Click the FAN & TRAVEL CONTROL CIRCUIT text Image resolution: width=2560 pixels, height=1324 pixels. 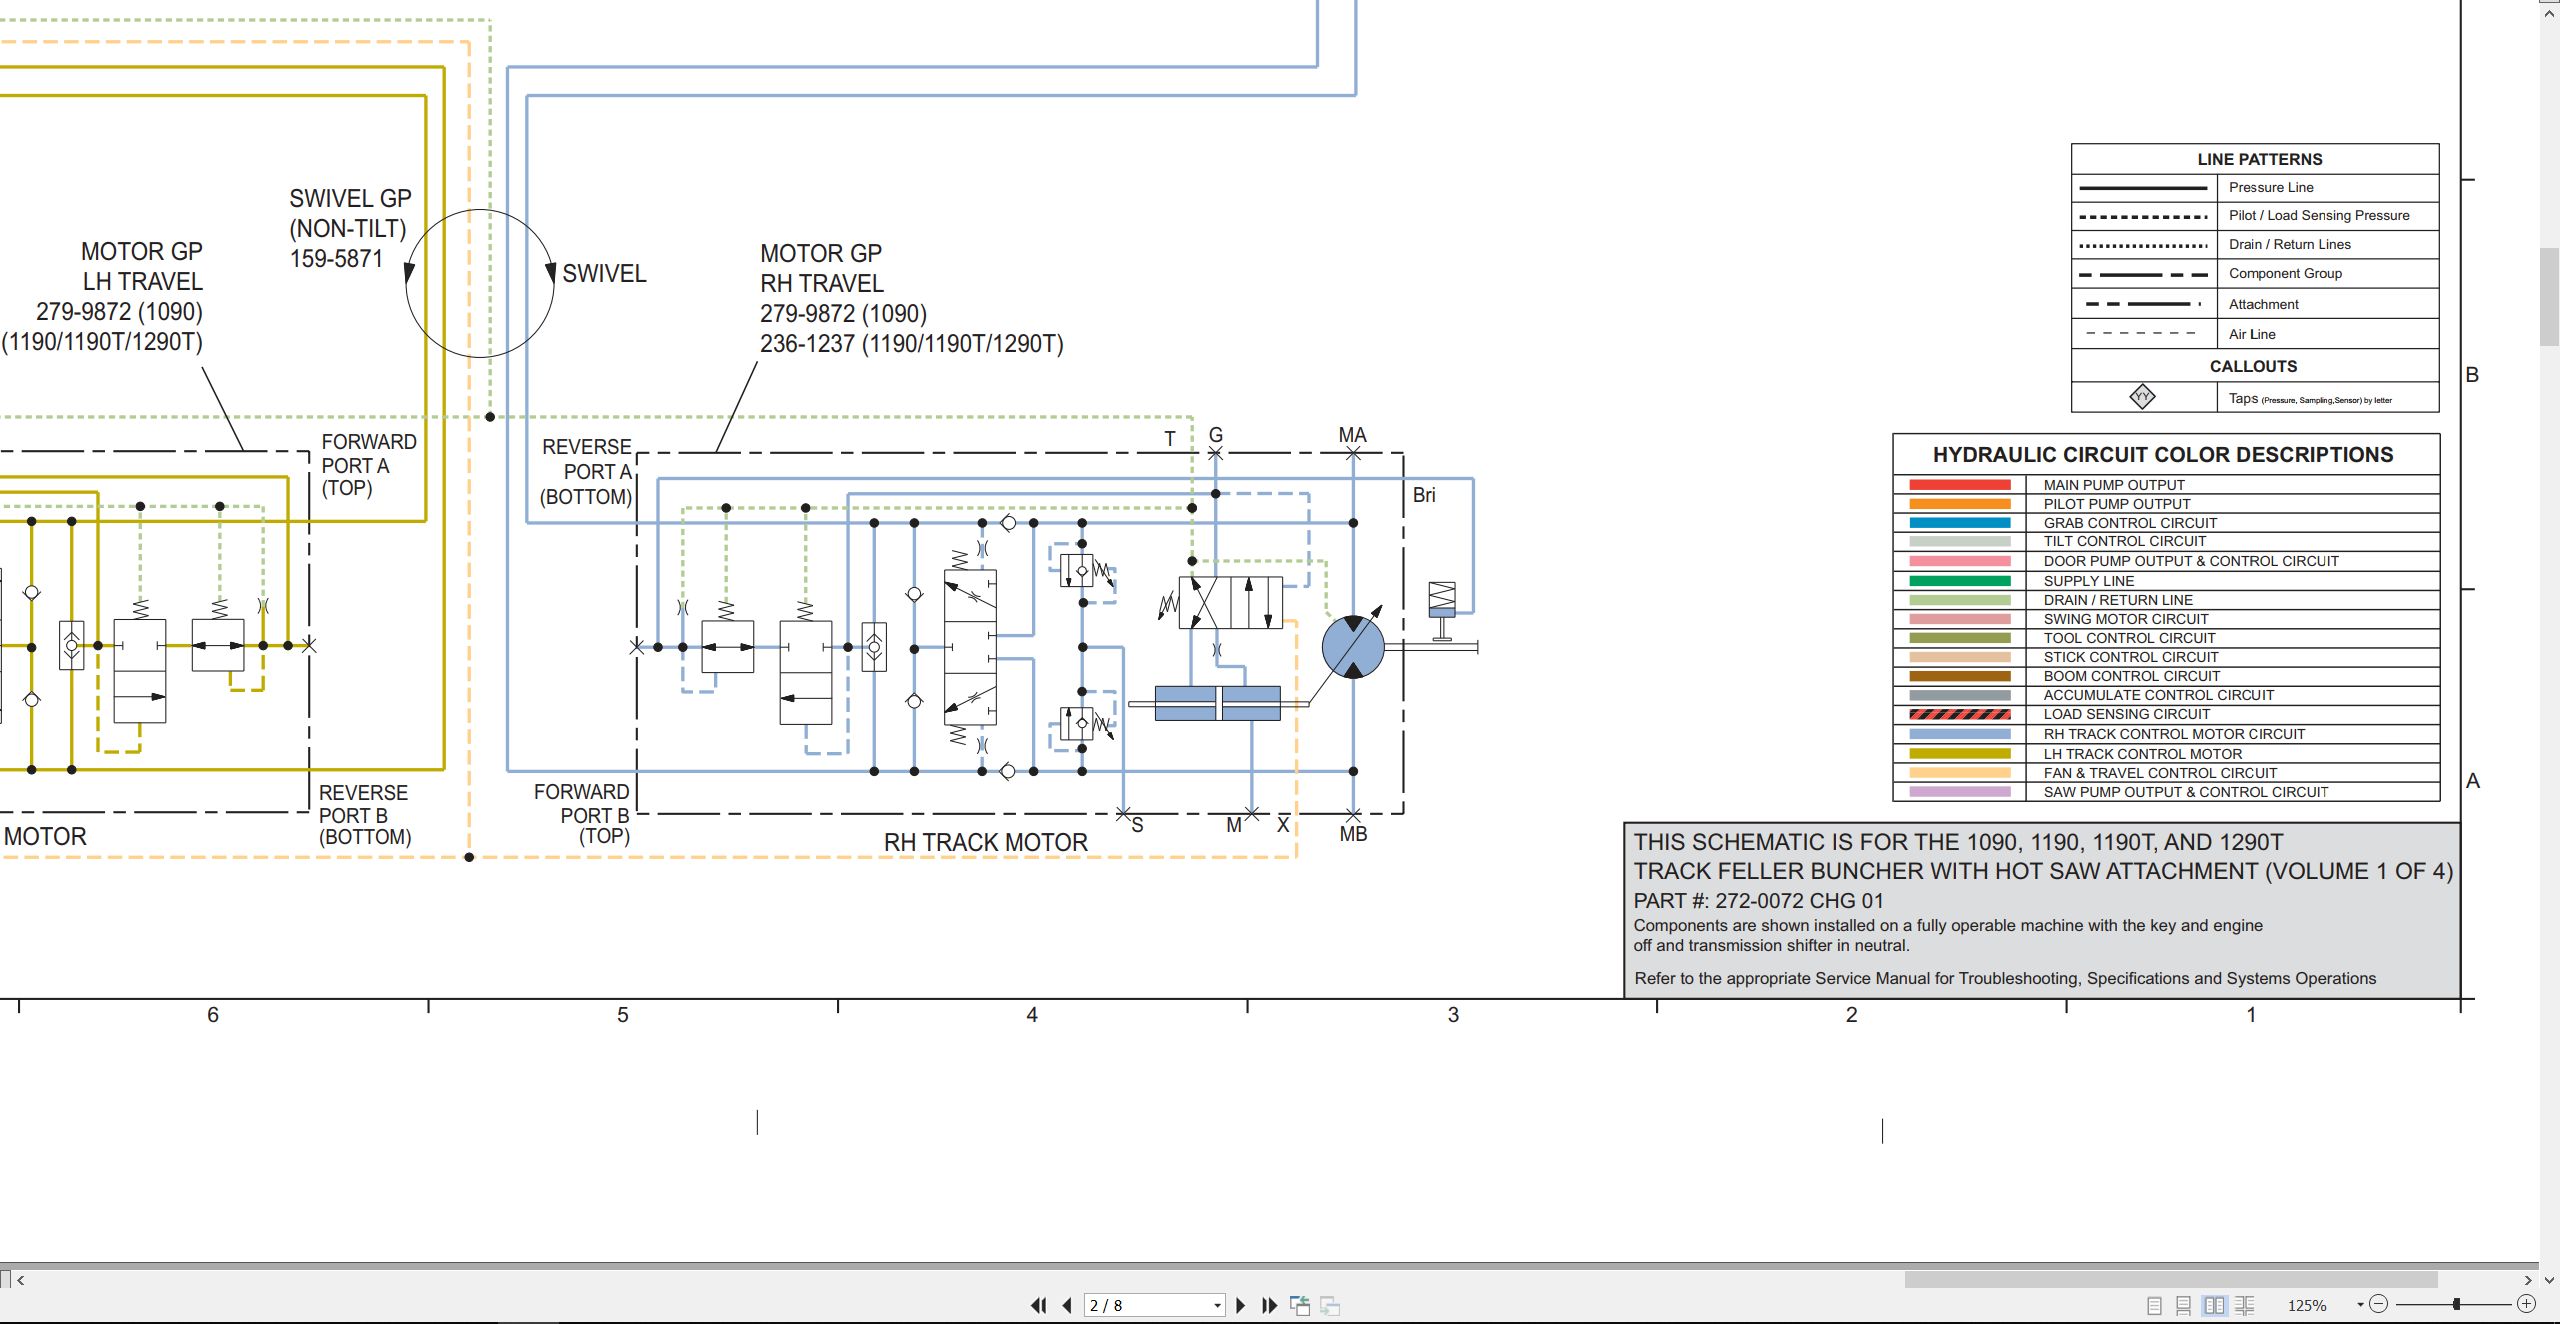pos(2160,773)
